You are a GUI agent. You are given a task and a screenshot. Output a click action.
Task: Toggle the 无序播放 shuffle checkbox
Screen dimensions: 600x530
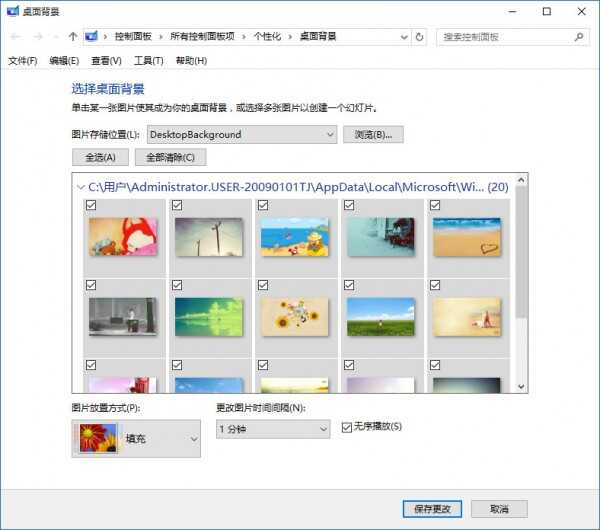tap(347, 427)
